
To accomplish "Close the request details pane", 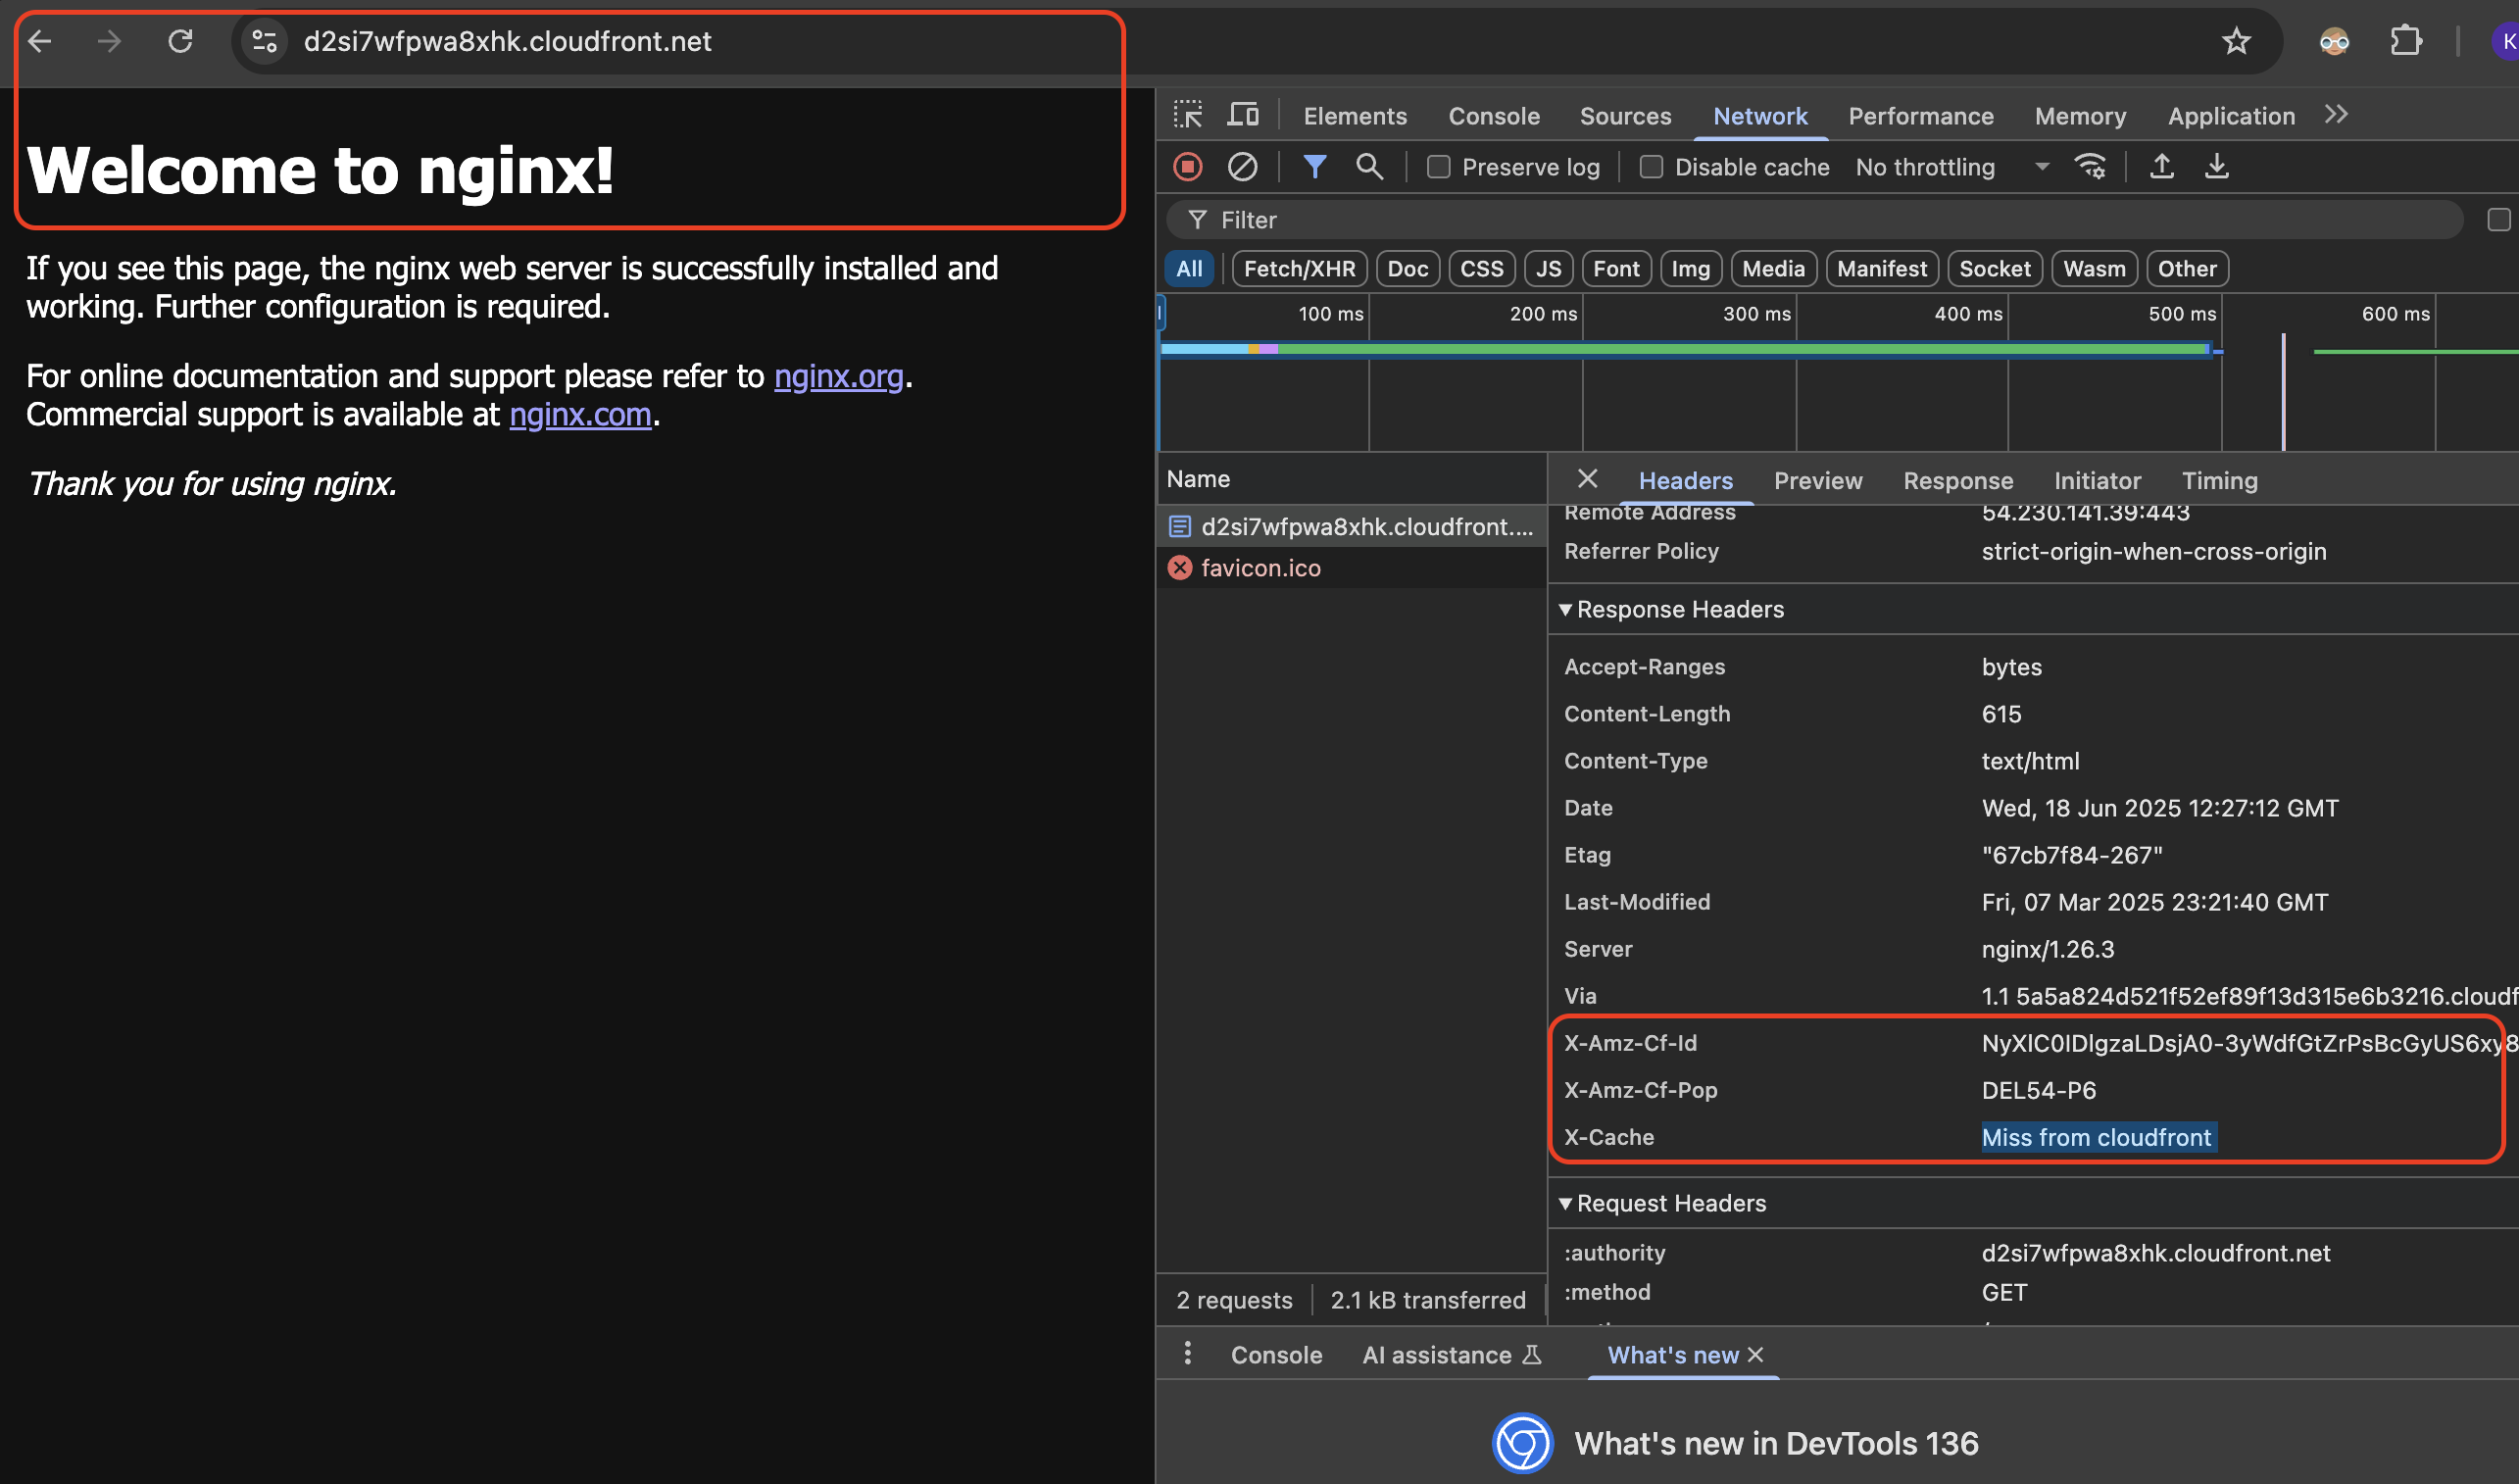I will (x=1587, y=479).
